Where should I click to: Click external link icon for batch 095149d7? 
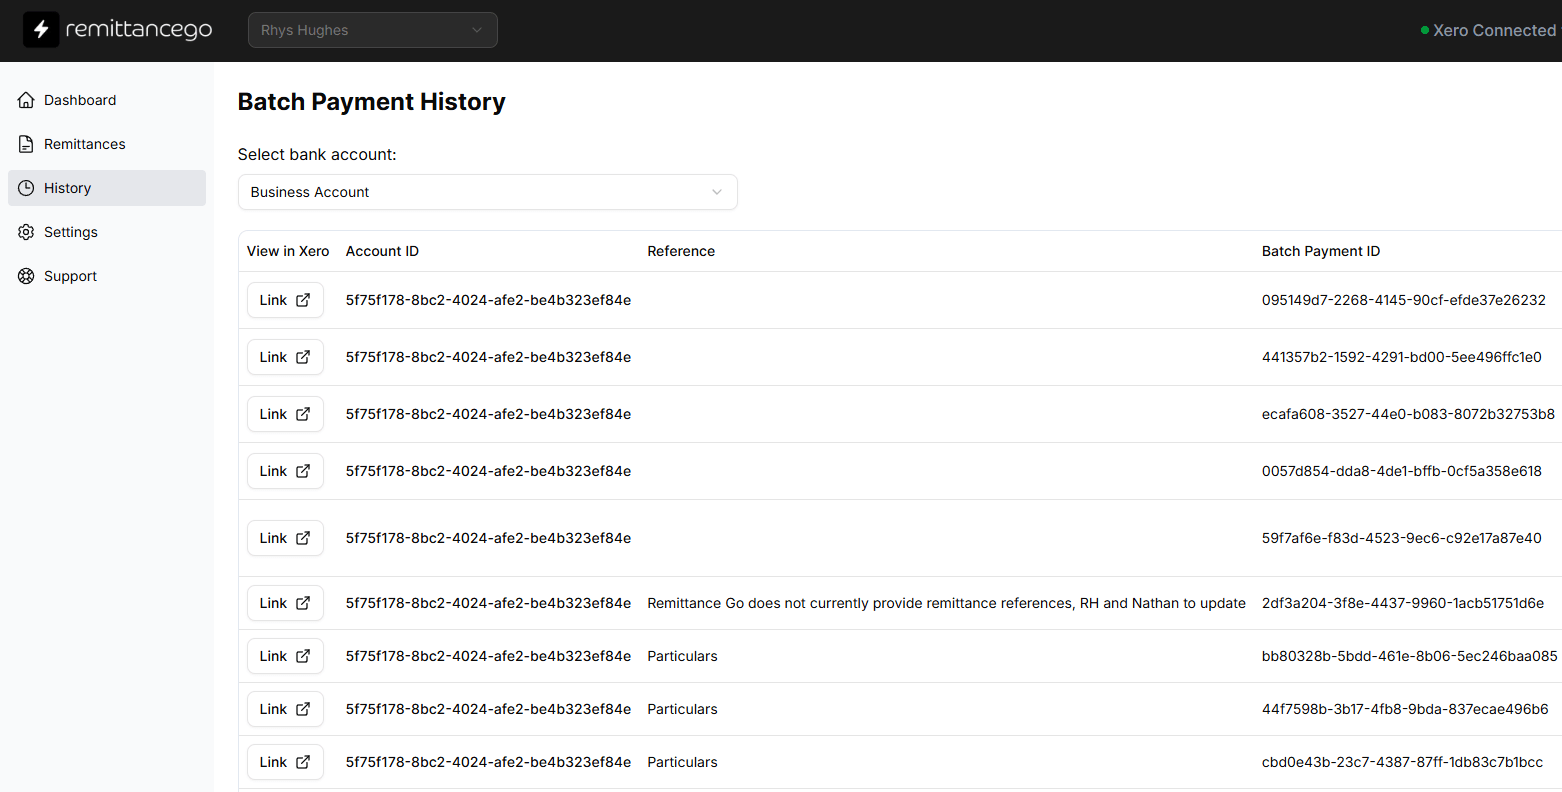(303, 300)
